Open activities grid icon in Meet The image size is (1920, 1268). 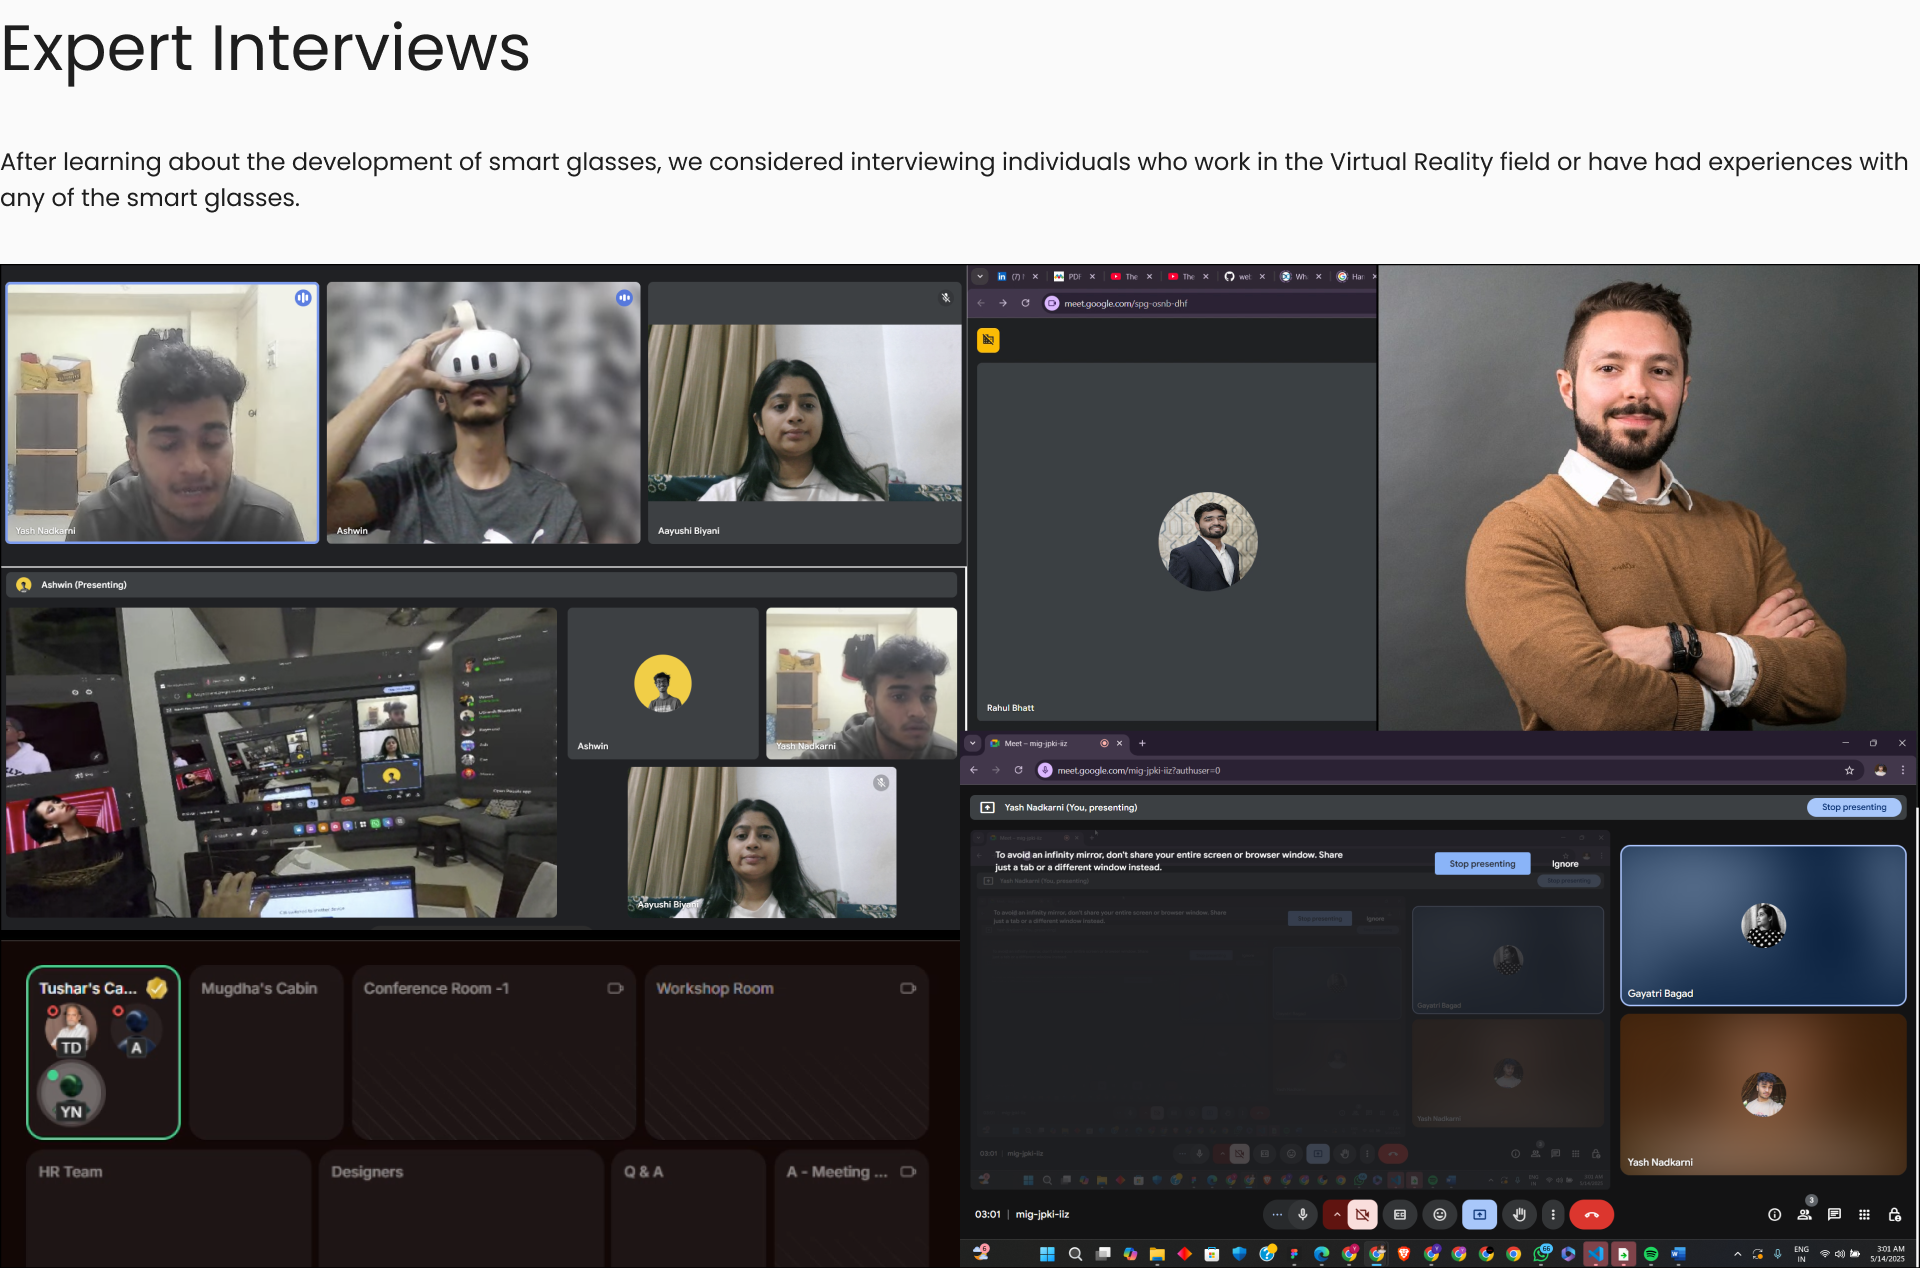1864,1214
